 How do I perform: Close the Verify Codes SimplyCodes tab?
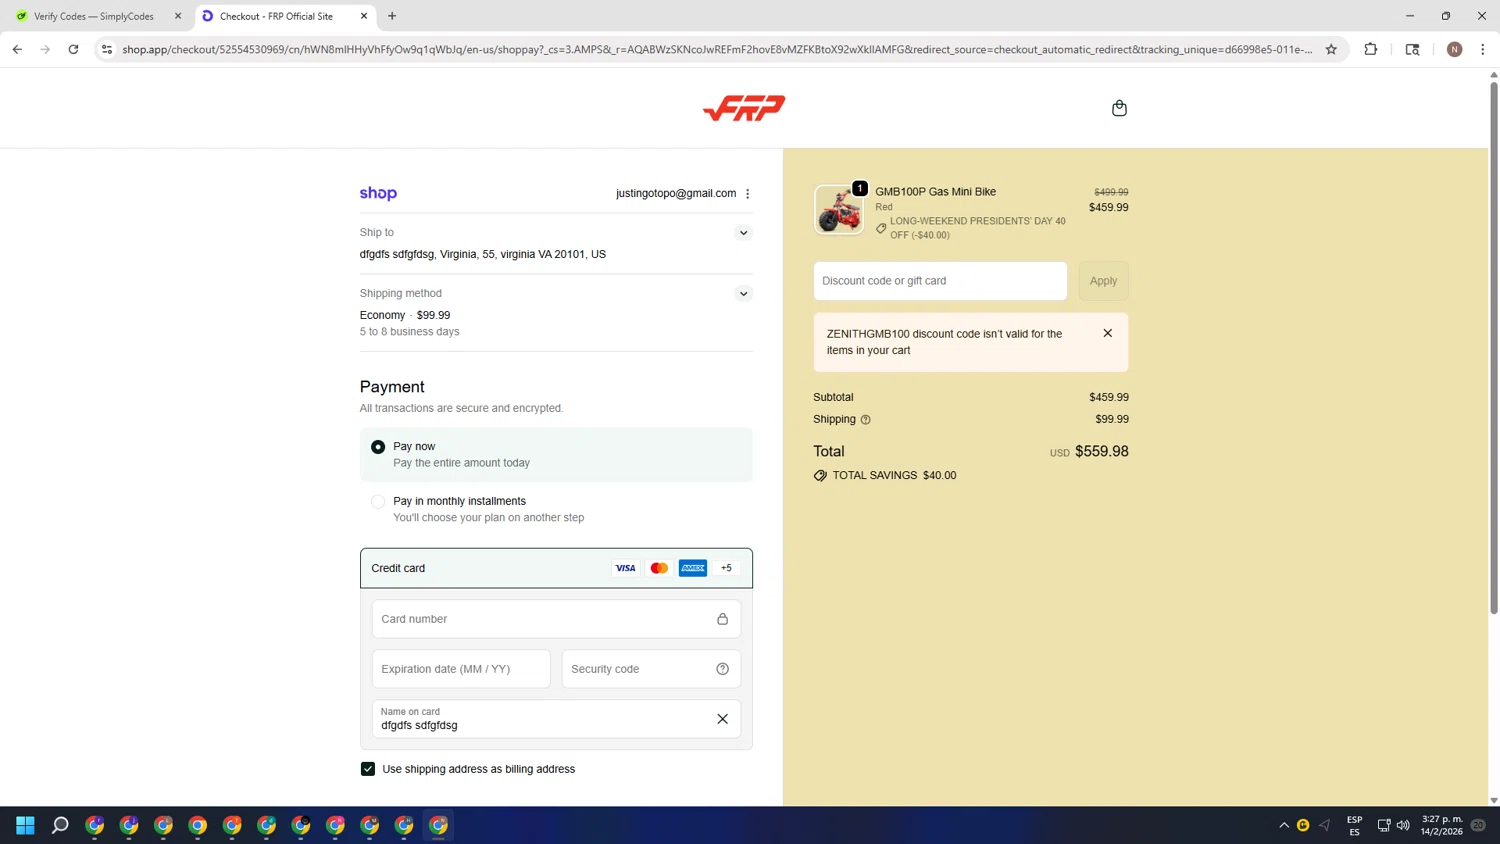[x=178, y=16]
